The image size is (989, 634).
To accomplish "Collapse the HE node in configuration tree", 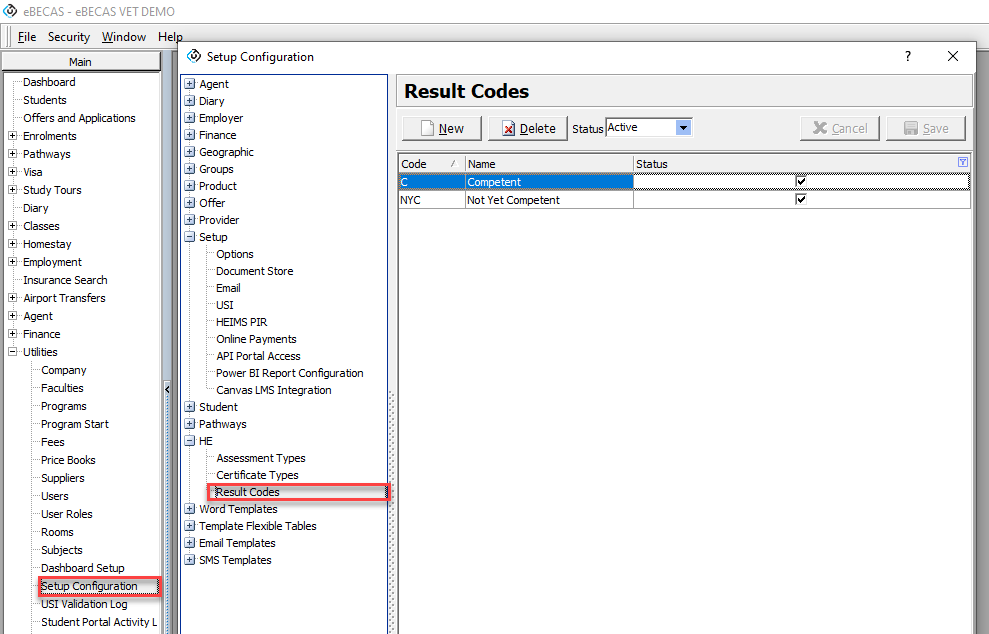I will (x=190, y=441).
